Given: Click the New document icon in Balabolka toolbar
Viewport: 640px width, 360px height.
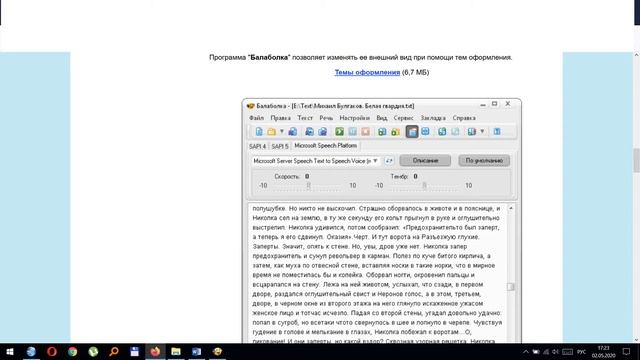Looking at the screenshot, I should point(259,131).
